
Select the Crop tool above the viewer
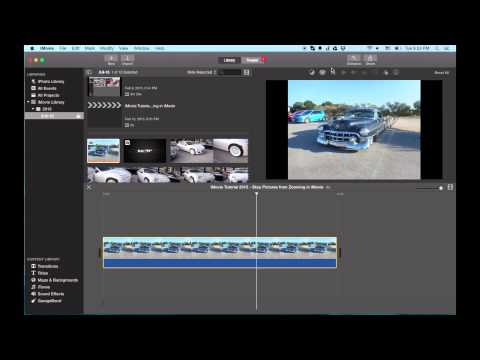point(333,72)
